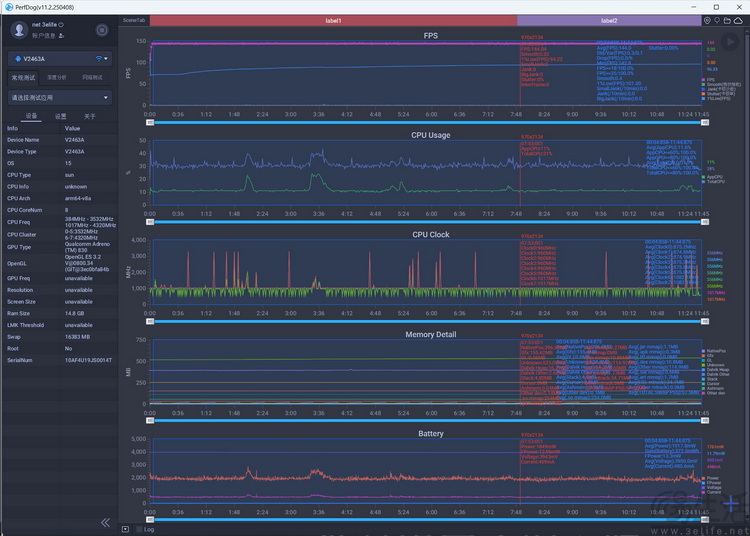The height and width of the screenshot is (536, 750).
Task: Click the lightbulb tips icon in top toolbar
Action: click(717, 21)
